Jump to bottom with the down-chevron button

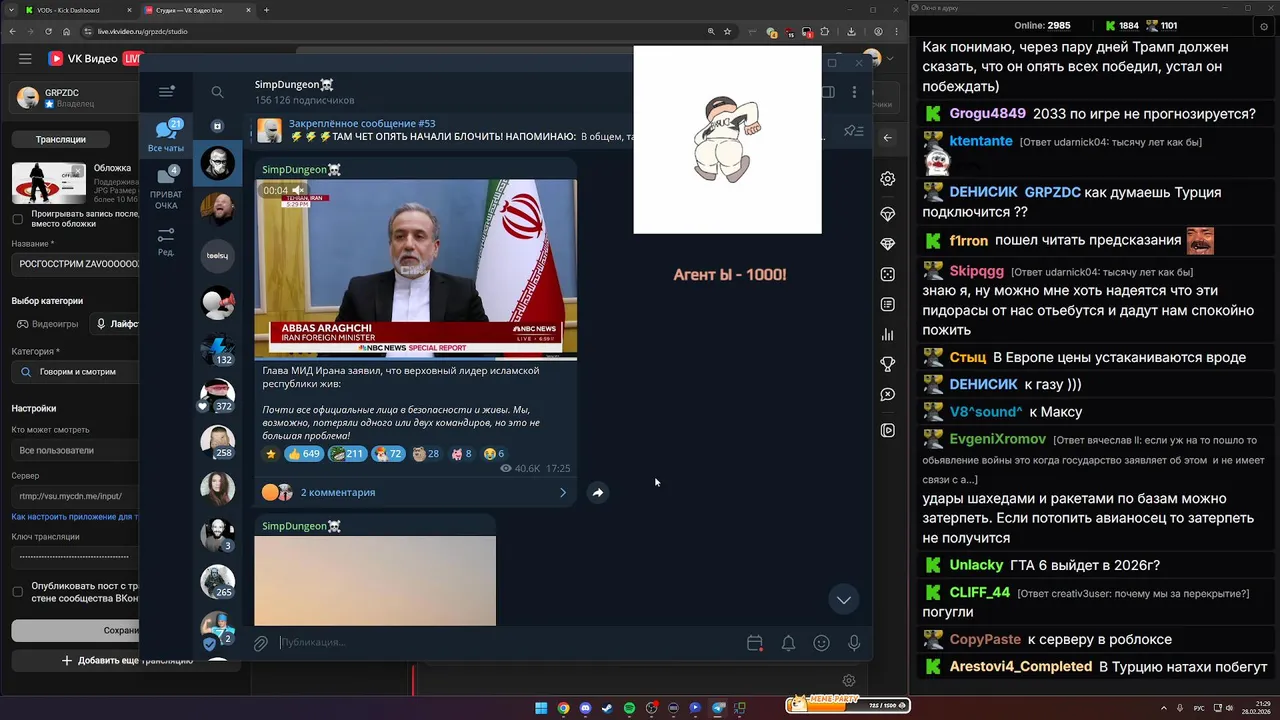pos(844,599)
